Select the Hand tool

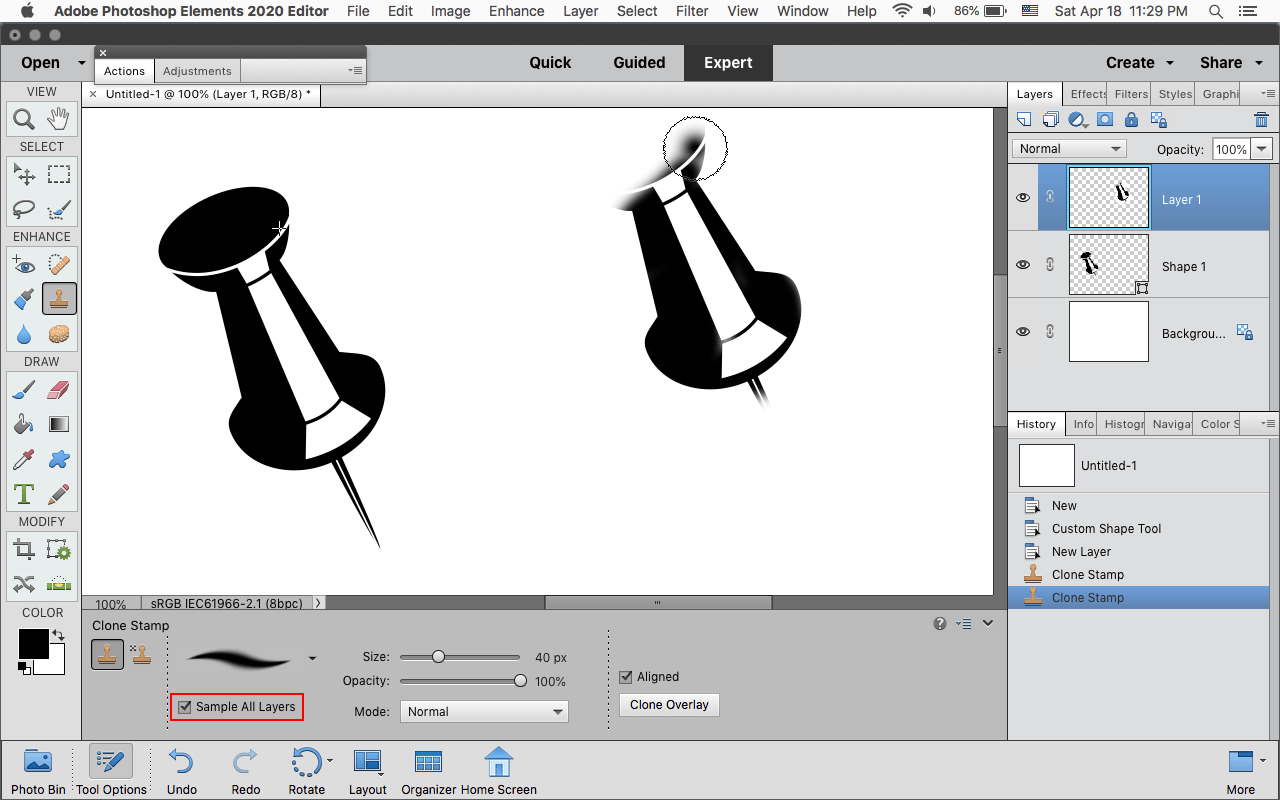click(x=59, y=120)
